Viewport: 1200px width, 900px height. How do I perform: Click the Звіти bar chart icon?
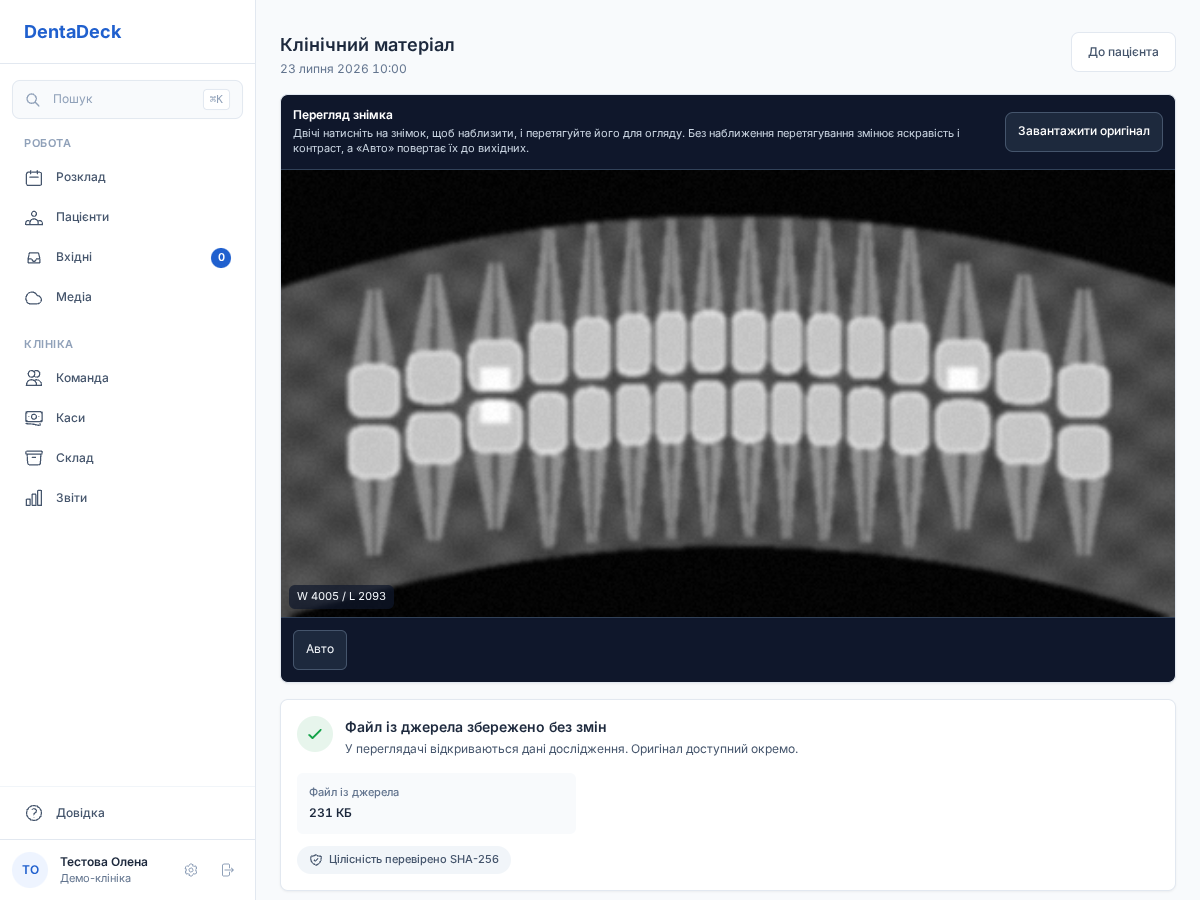(34, 498)
